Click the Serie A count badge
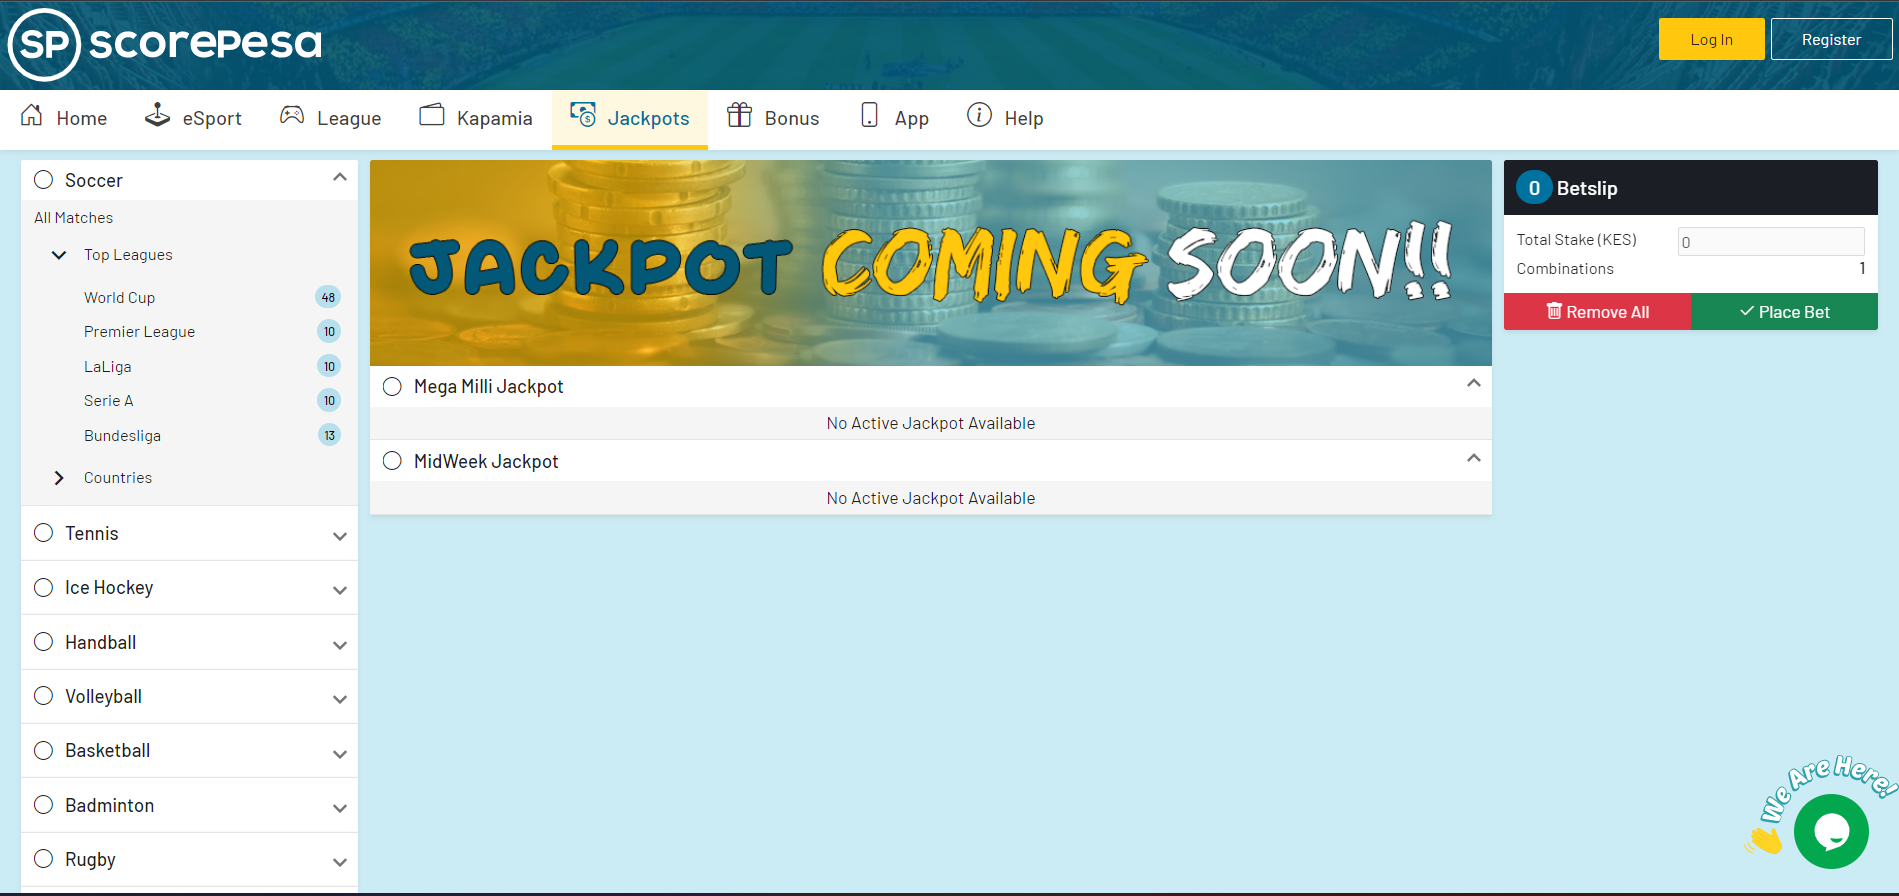This screenshot has width=1899, height=896. point(329,400)
